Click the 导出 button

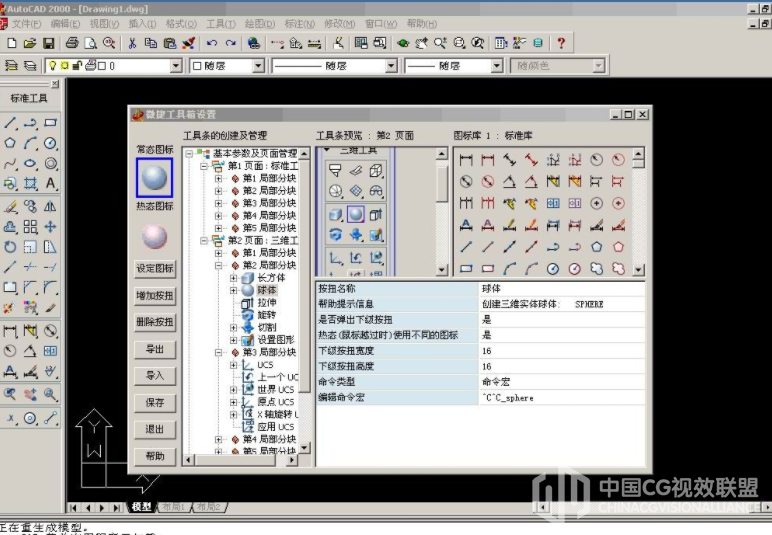pos(155,349)
